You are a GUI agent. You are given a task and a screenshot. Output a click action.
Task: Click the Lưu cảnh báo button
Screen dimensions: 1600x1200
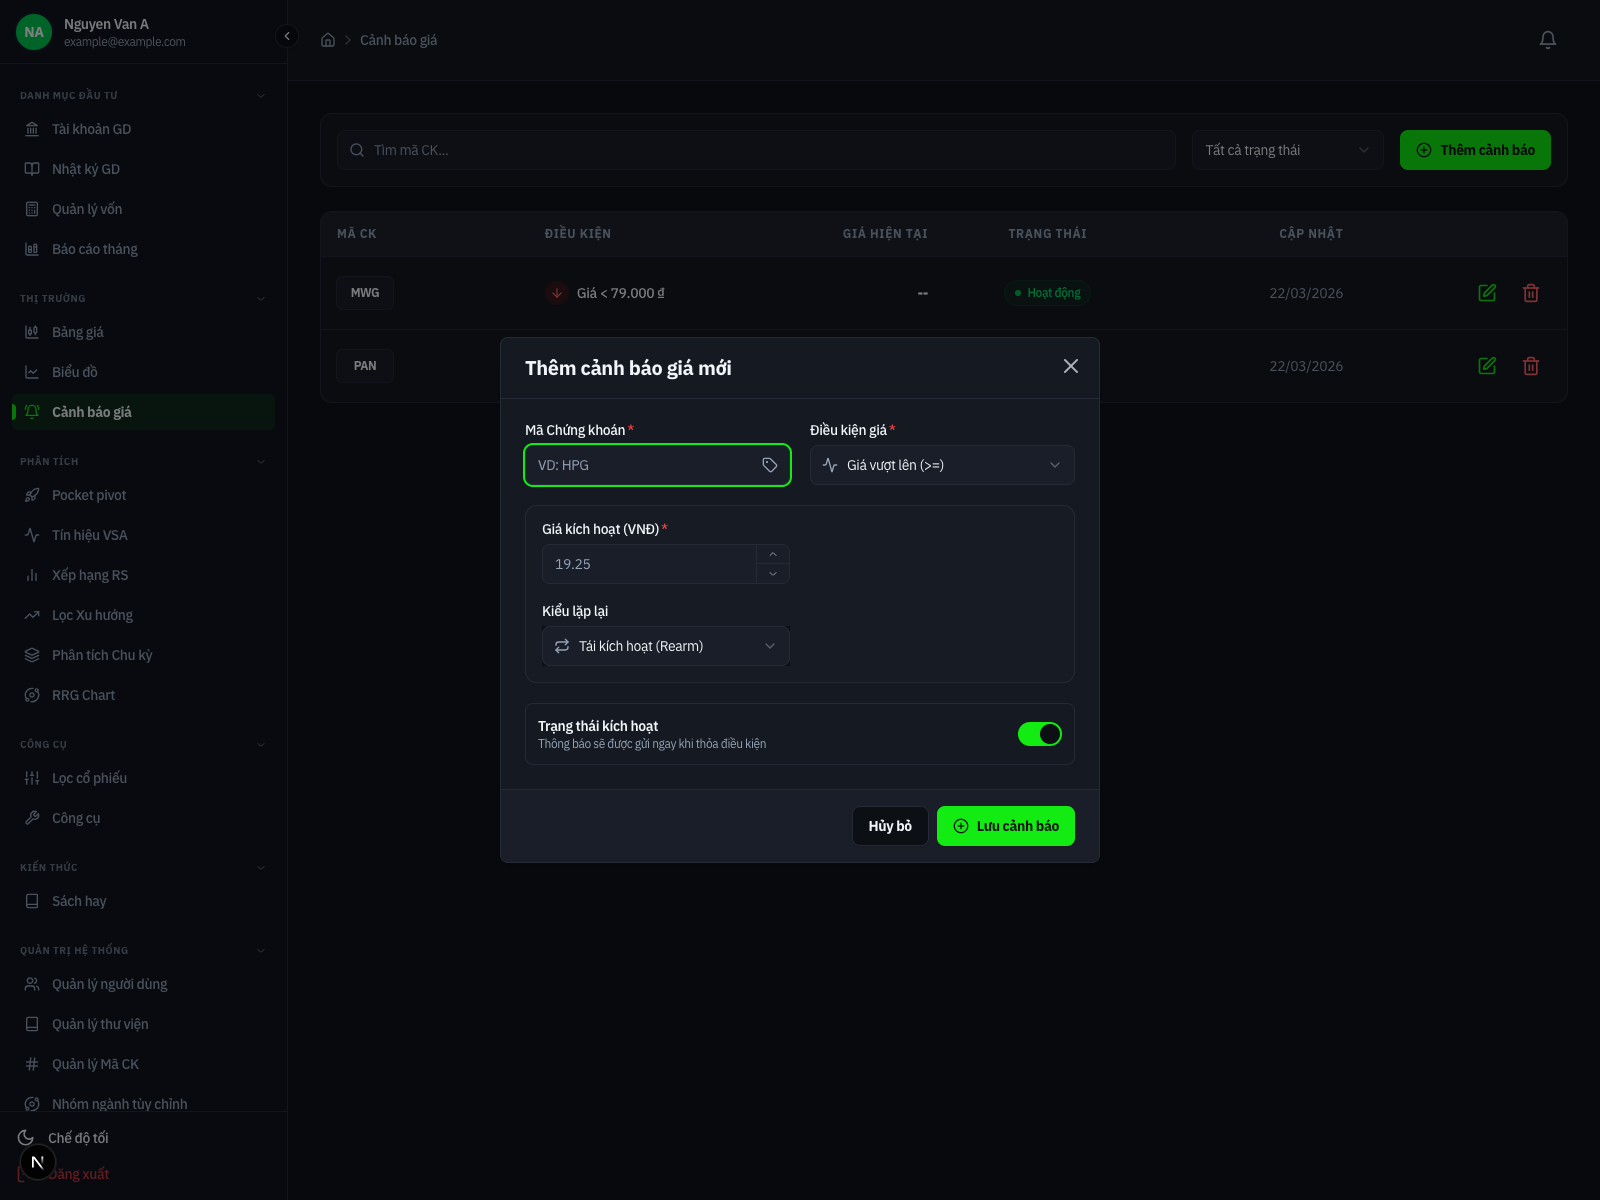tap(1005, 826)
